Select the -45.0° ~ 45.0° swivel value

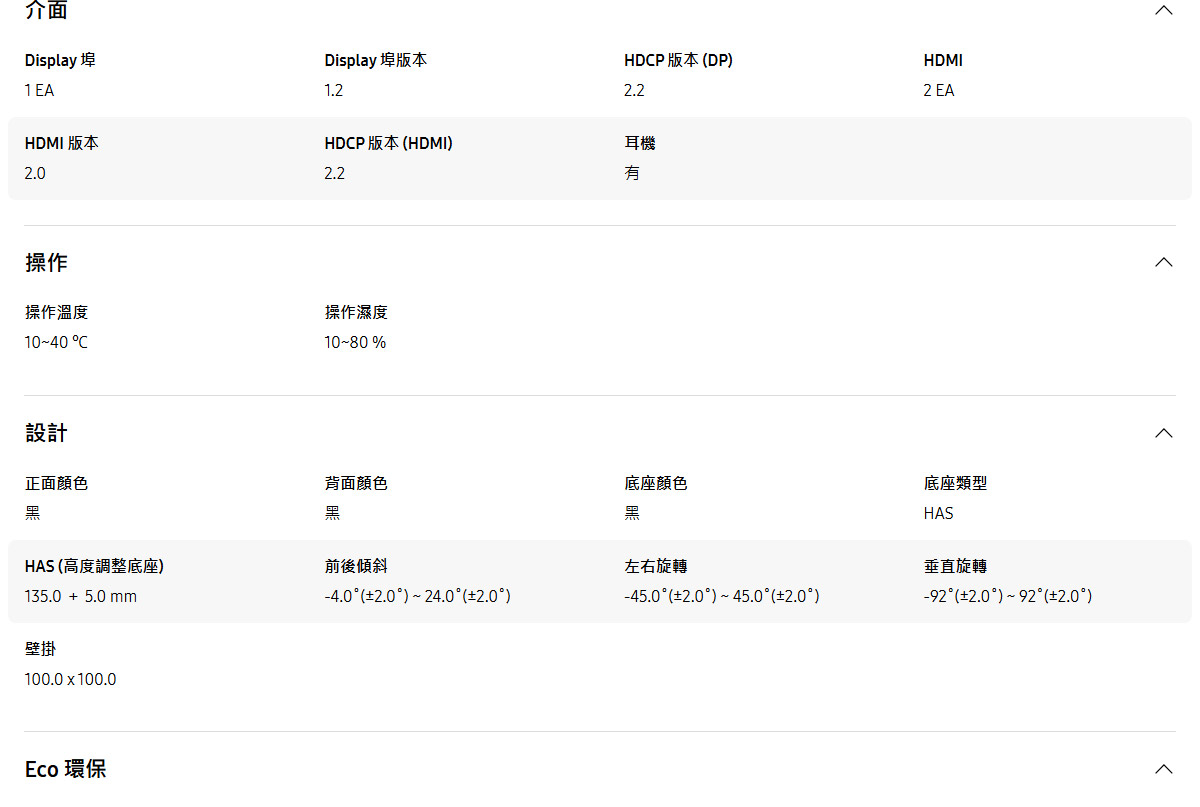(x=722, y=596)
